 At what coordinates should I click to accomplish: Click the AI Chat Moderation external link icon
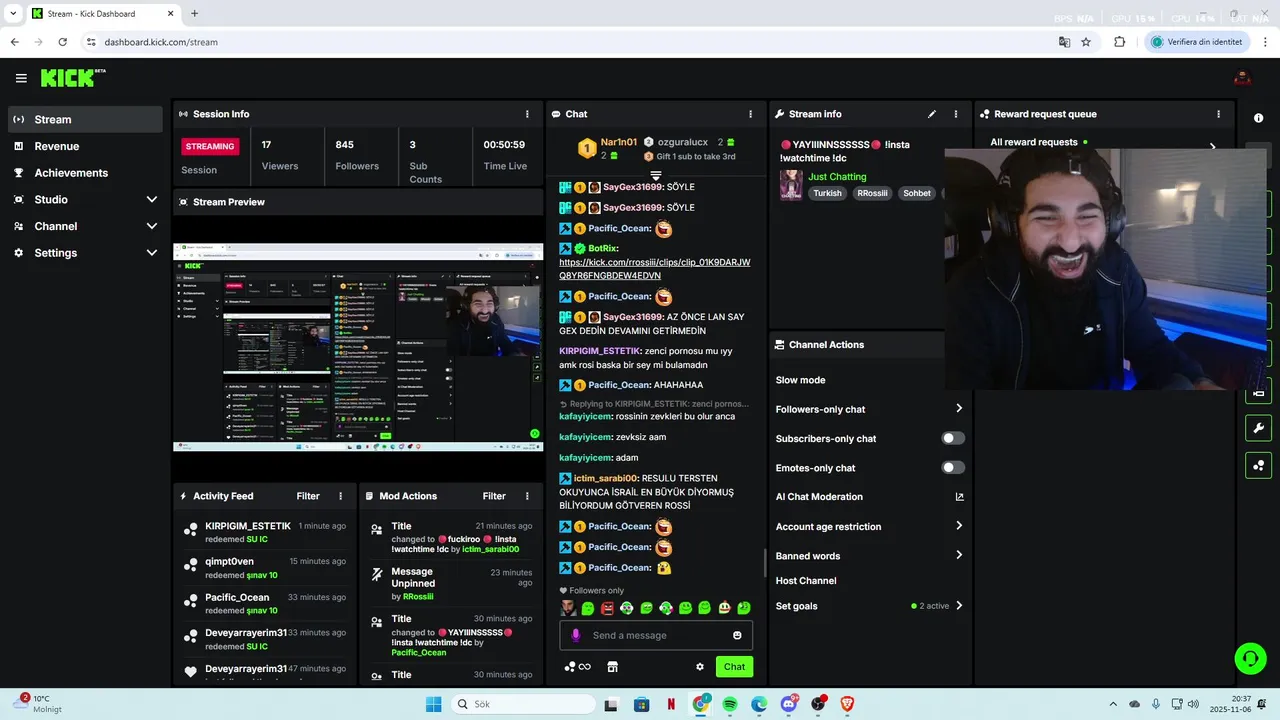pos(959,497)
